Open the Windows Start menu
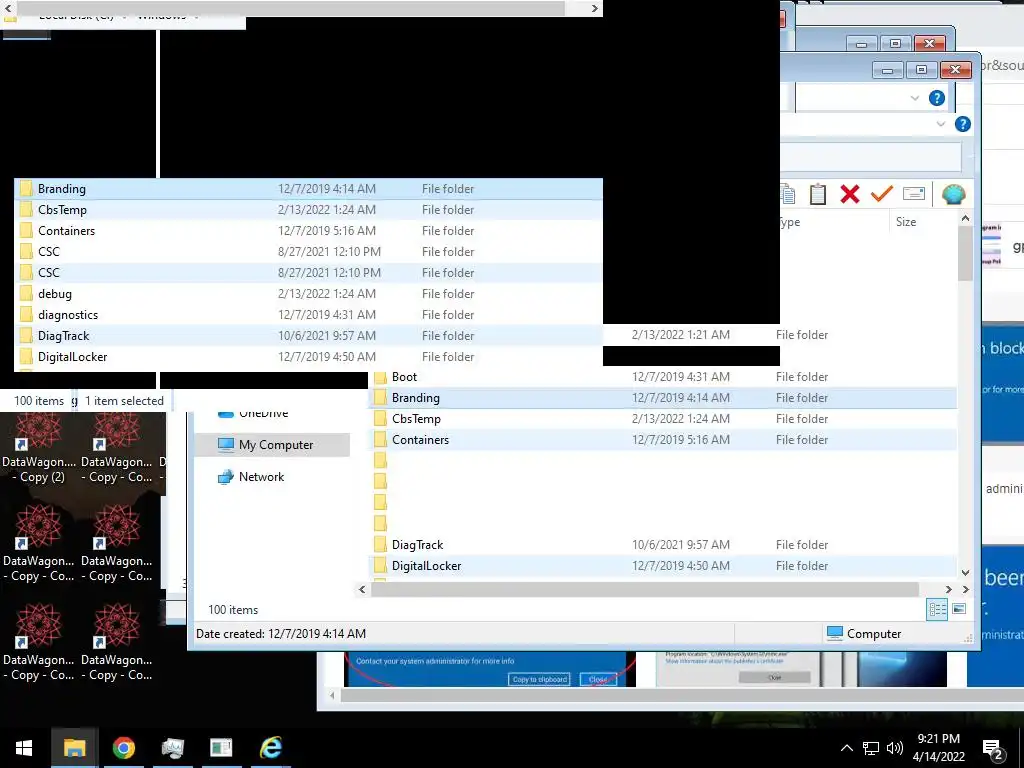 click(x=24, y=748)
